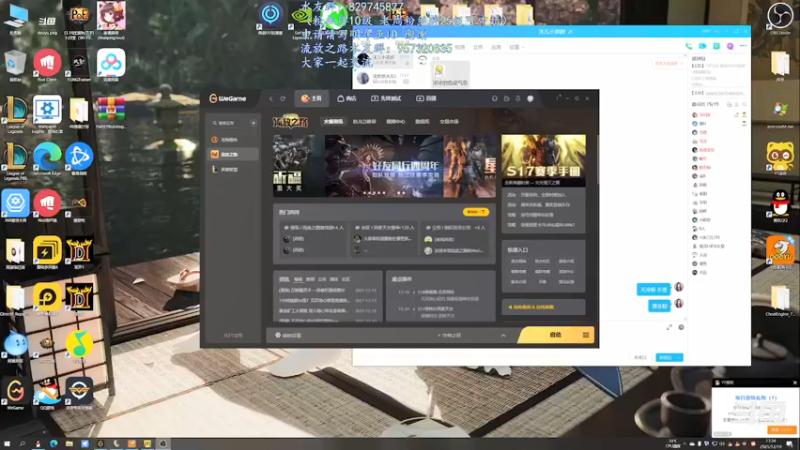The image size is (800, 450).
Task: Open the Recycle Bin desktop icon
Action: pos(15,65)
